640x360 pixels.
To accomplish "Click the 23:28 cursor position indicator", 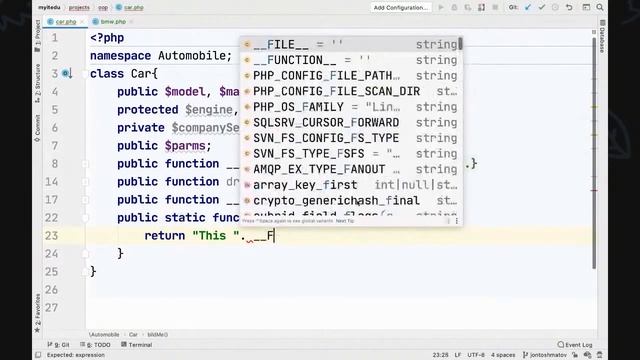I will pyautogui.click(x=440, y=355).
